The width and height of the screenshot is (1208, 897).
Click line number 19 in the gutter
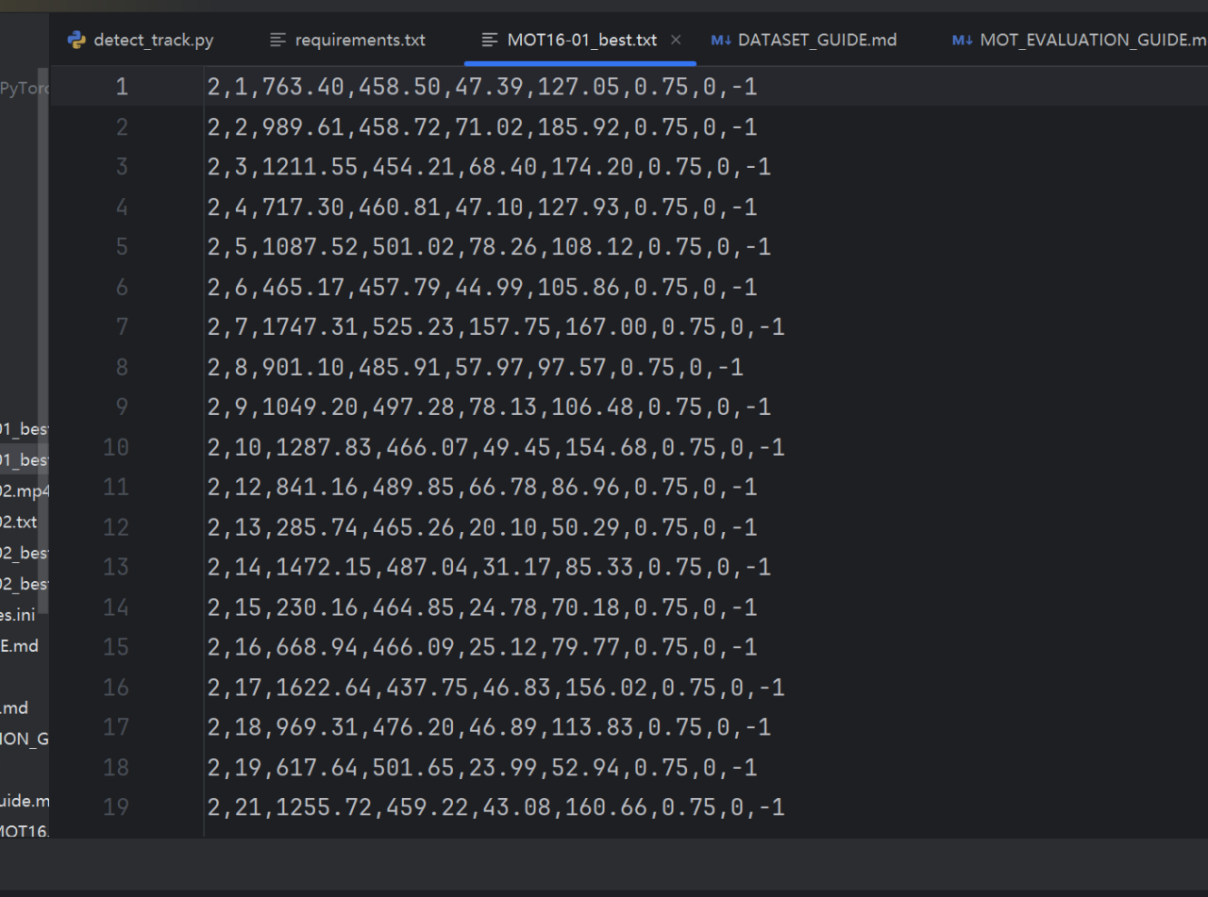coord(116,807)
